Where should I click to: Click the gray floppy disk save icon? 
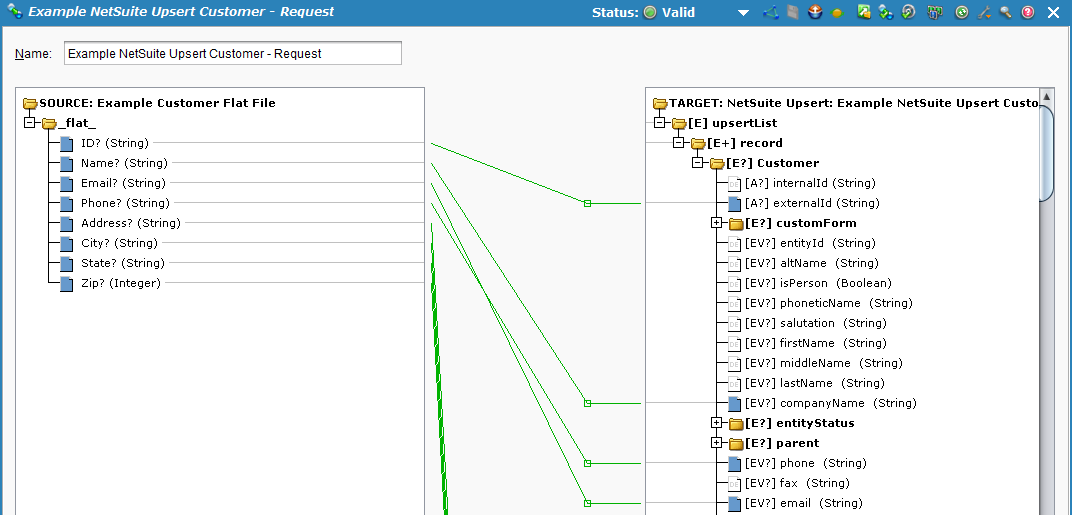793,12
